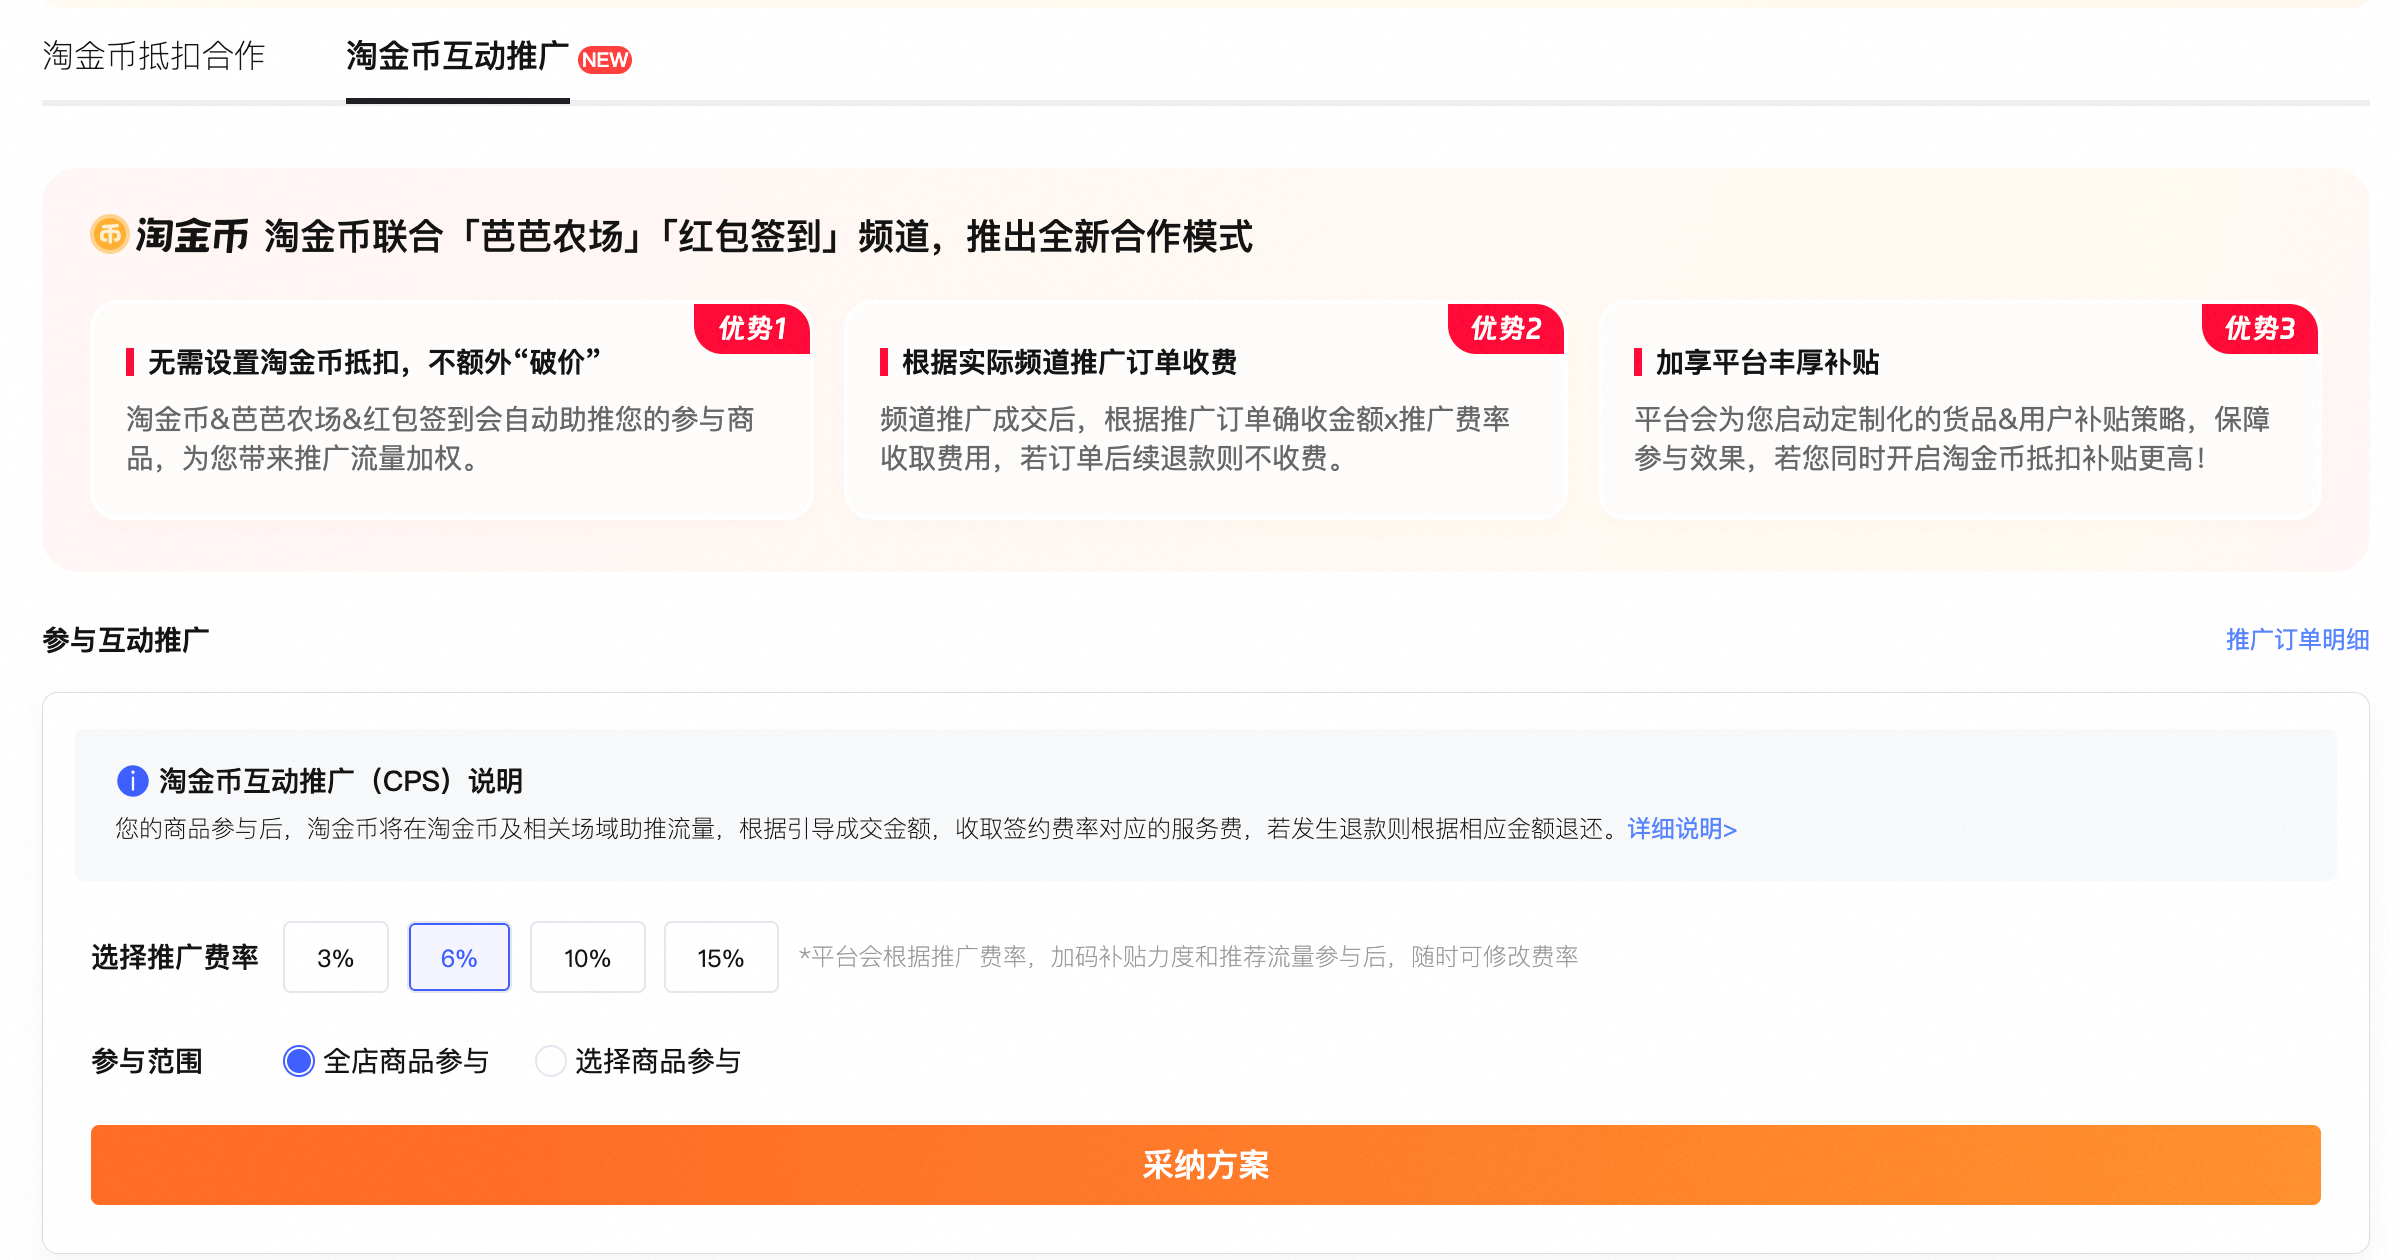
Task: Click the 选择推广费率 label
Action: pyautogui.click(x=175, y=957)
